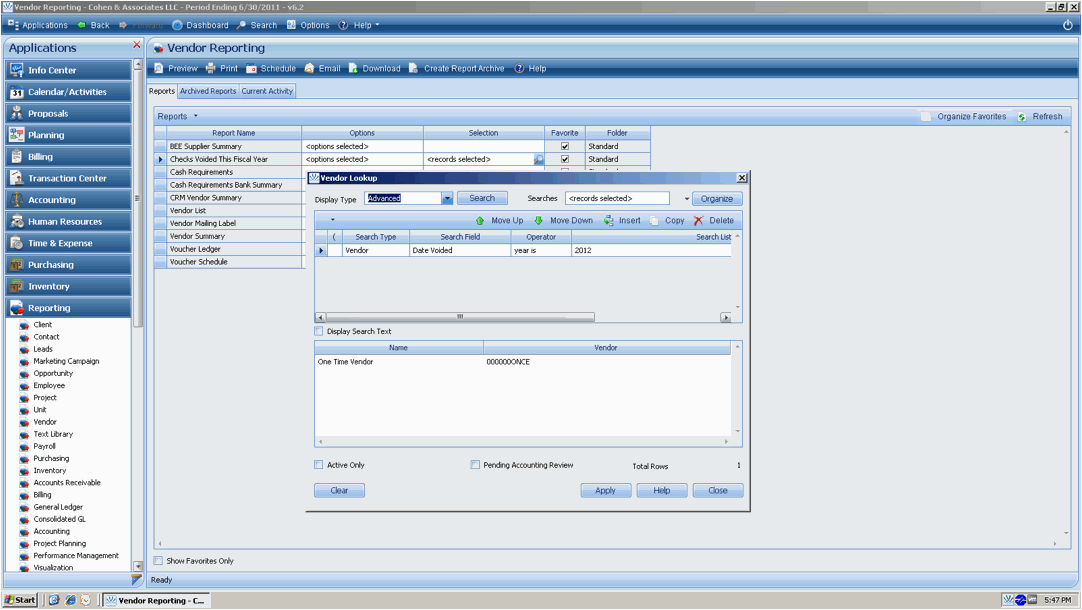This screenshot has width=1082, height=610.
Task: Check Pending Accounting Review option
Action: (476, 465)
